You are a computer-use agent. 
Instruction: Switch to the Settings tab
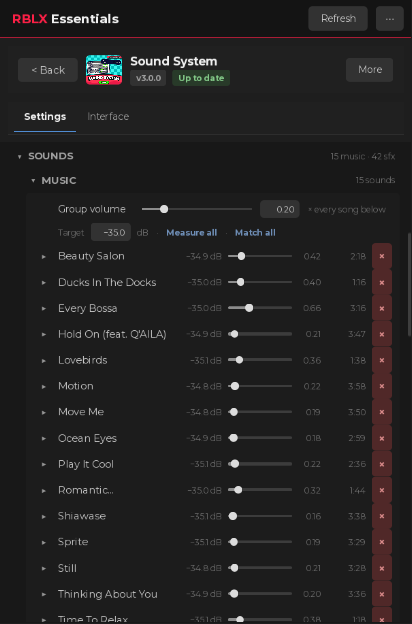click(x=45, y=117)
